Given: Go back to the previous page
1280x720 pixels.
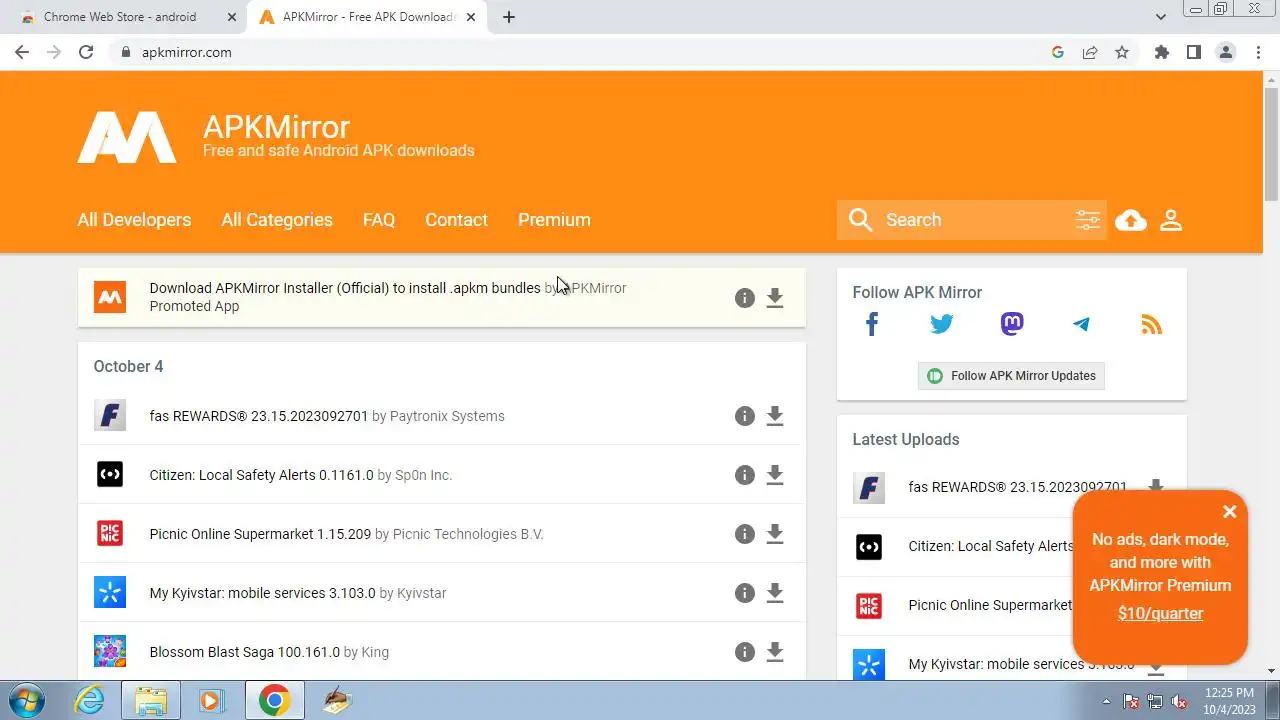Looking at the screenshot, I should (22, 52).
